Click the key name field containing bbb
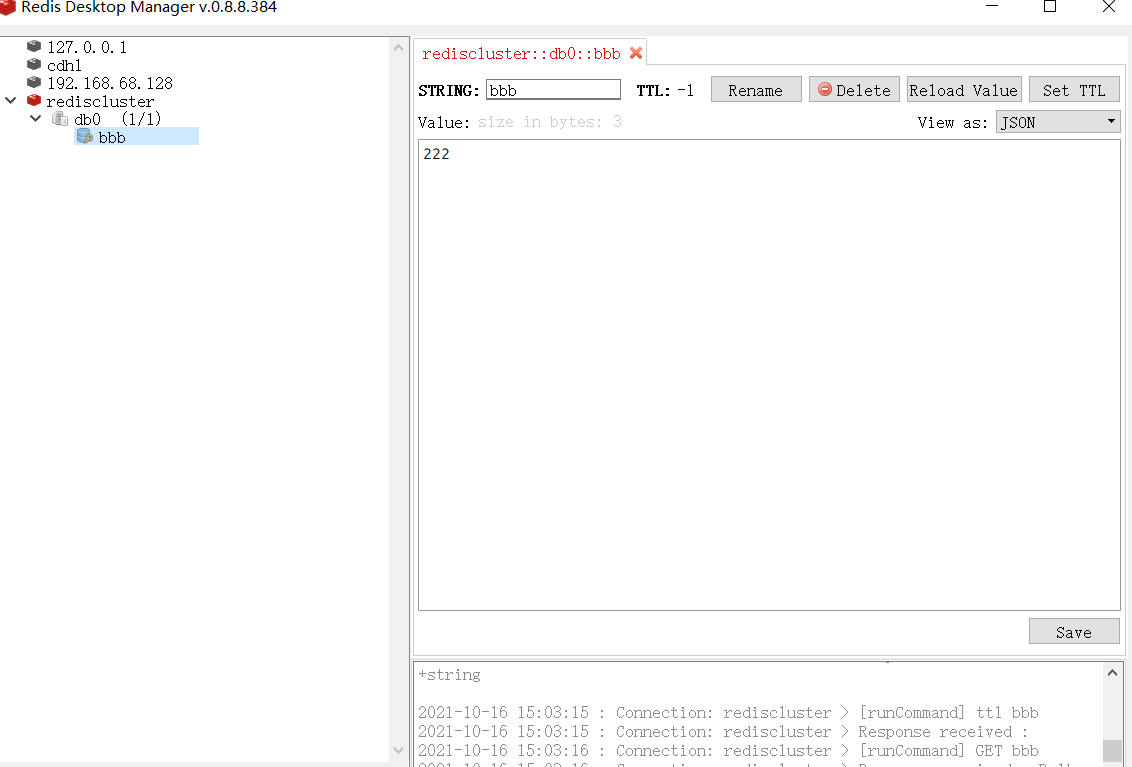The height and width of the screenshot is (767, 1132). 553,90
